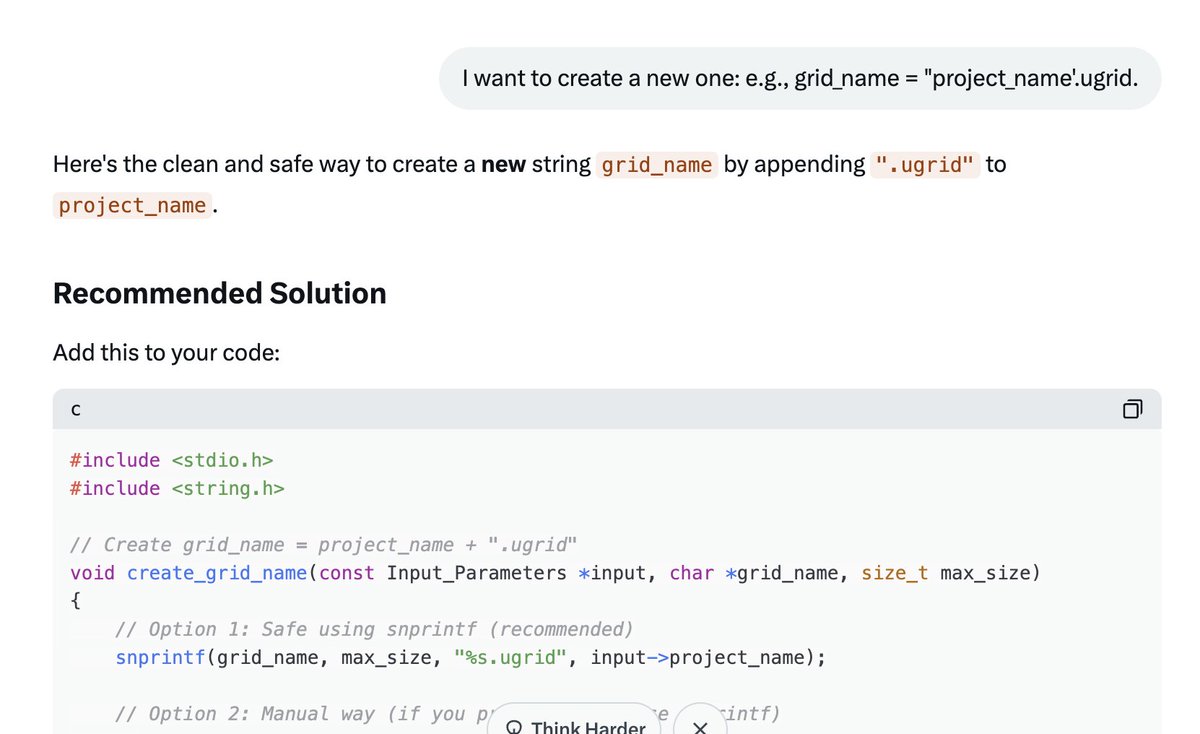Dismiss the Think Harder prompt with X
Viewport: 1200px width, 734px height.
pos(700,727)
